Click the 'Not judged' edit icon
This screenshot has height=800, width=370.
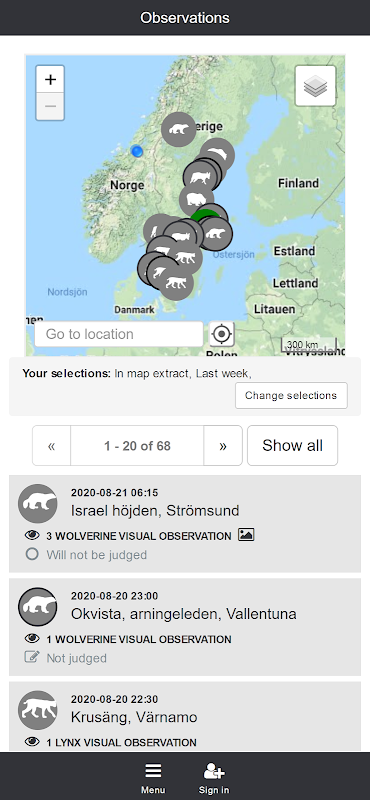coord(32,657)
